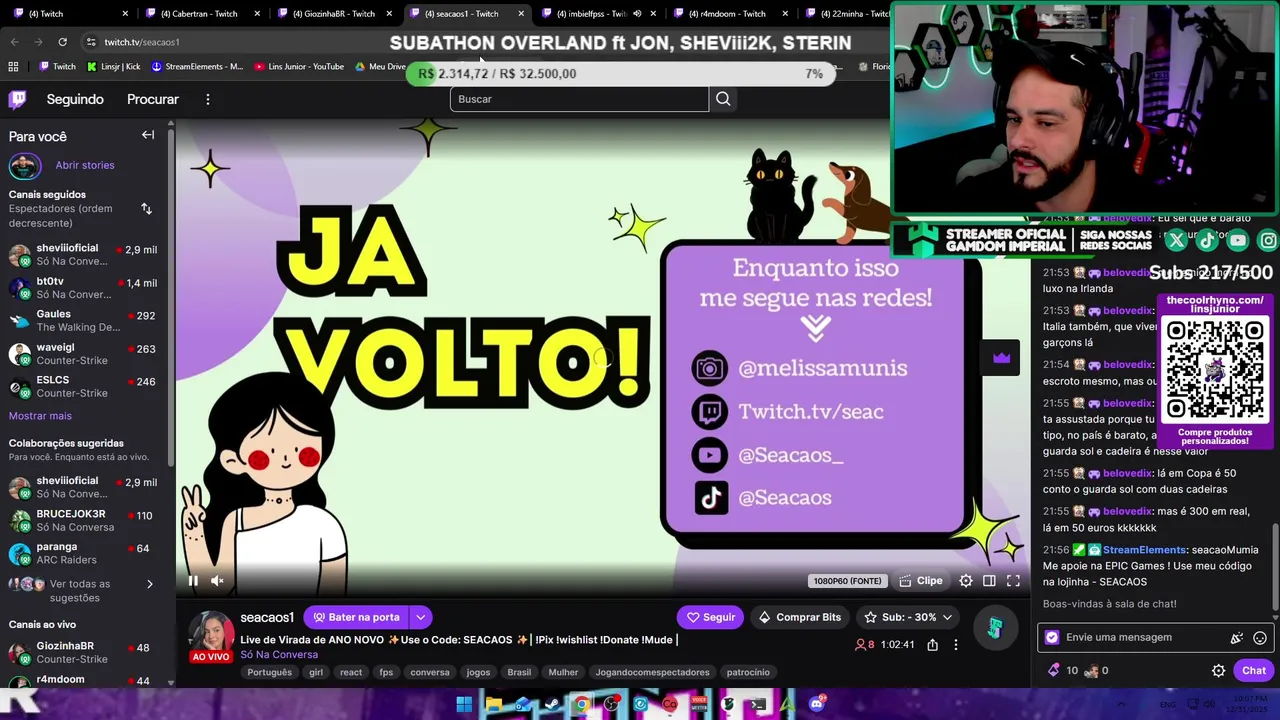Screen dimensions: 1280x720
Task: Open Abrir stories
Action: (x=85, y=165)
